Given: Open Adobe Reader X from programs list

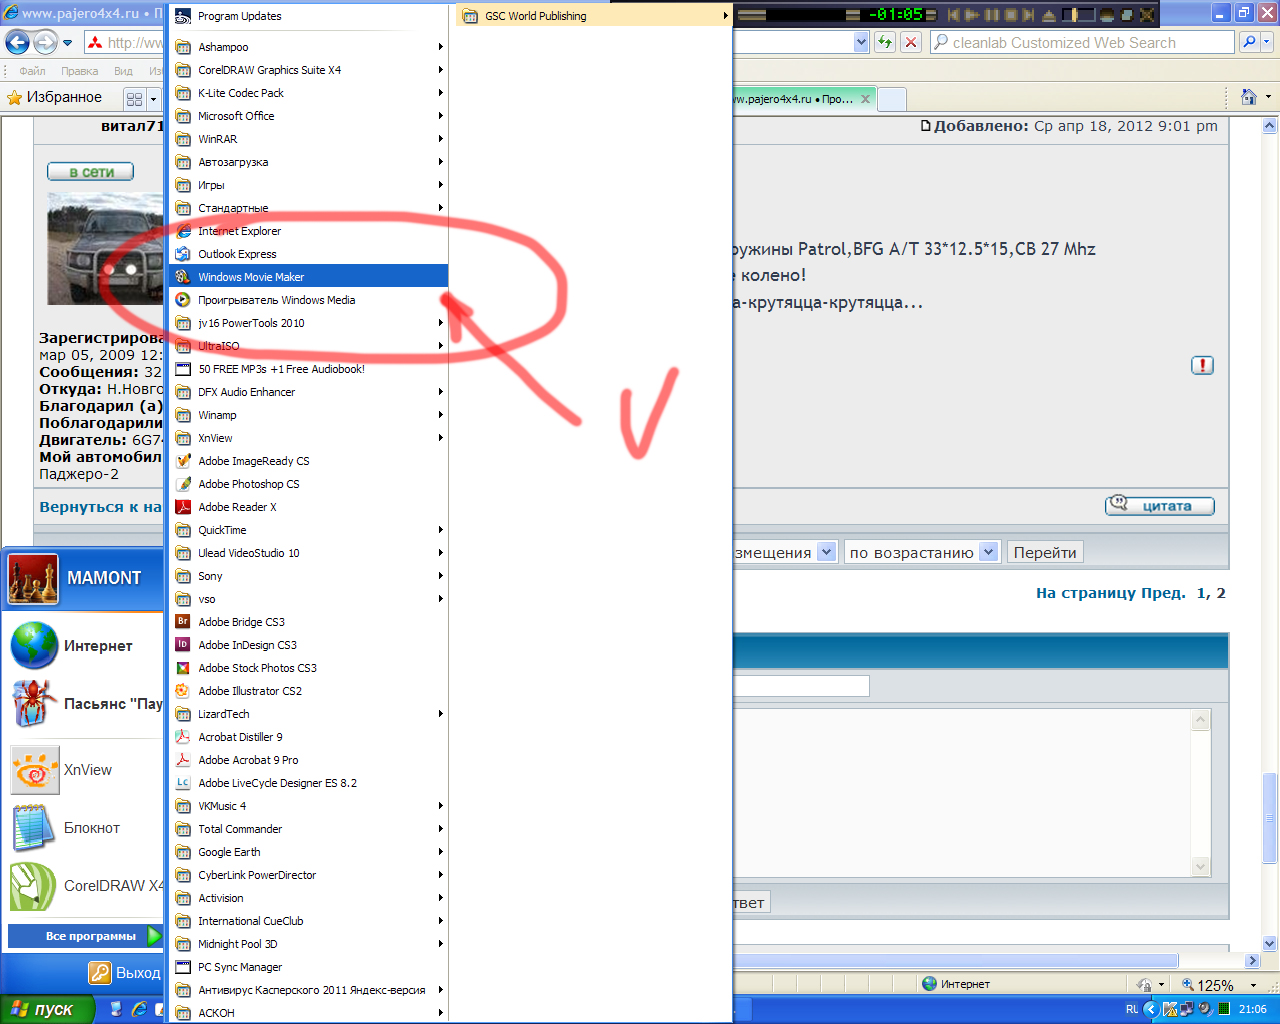Looking at the screenshot, I should [309, 507].
